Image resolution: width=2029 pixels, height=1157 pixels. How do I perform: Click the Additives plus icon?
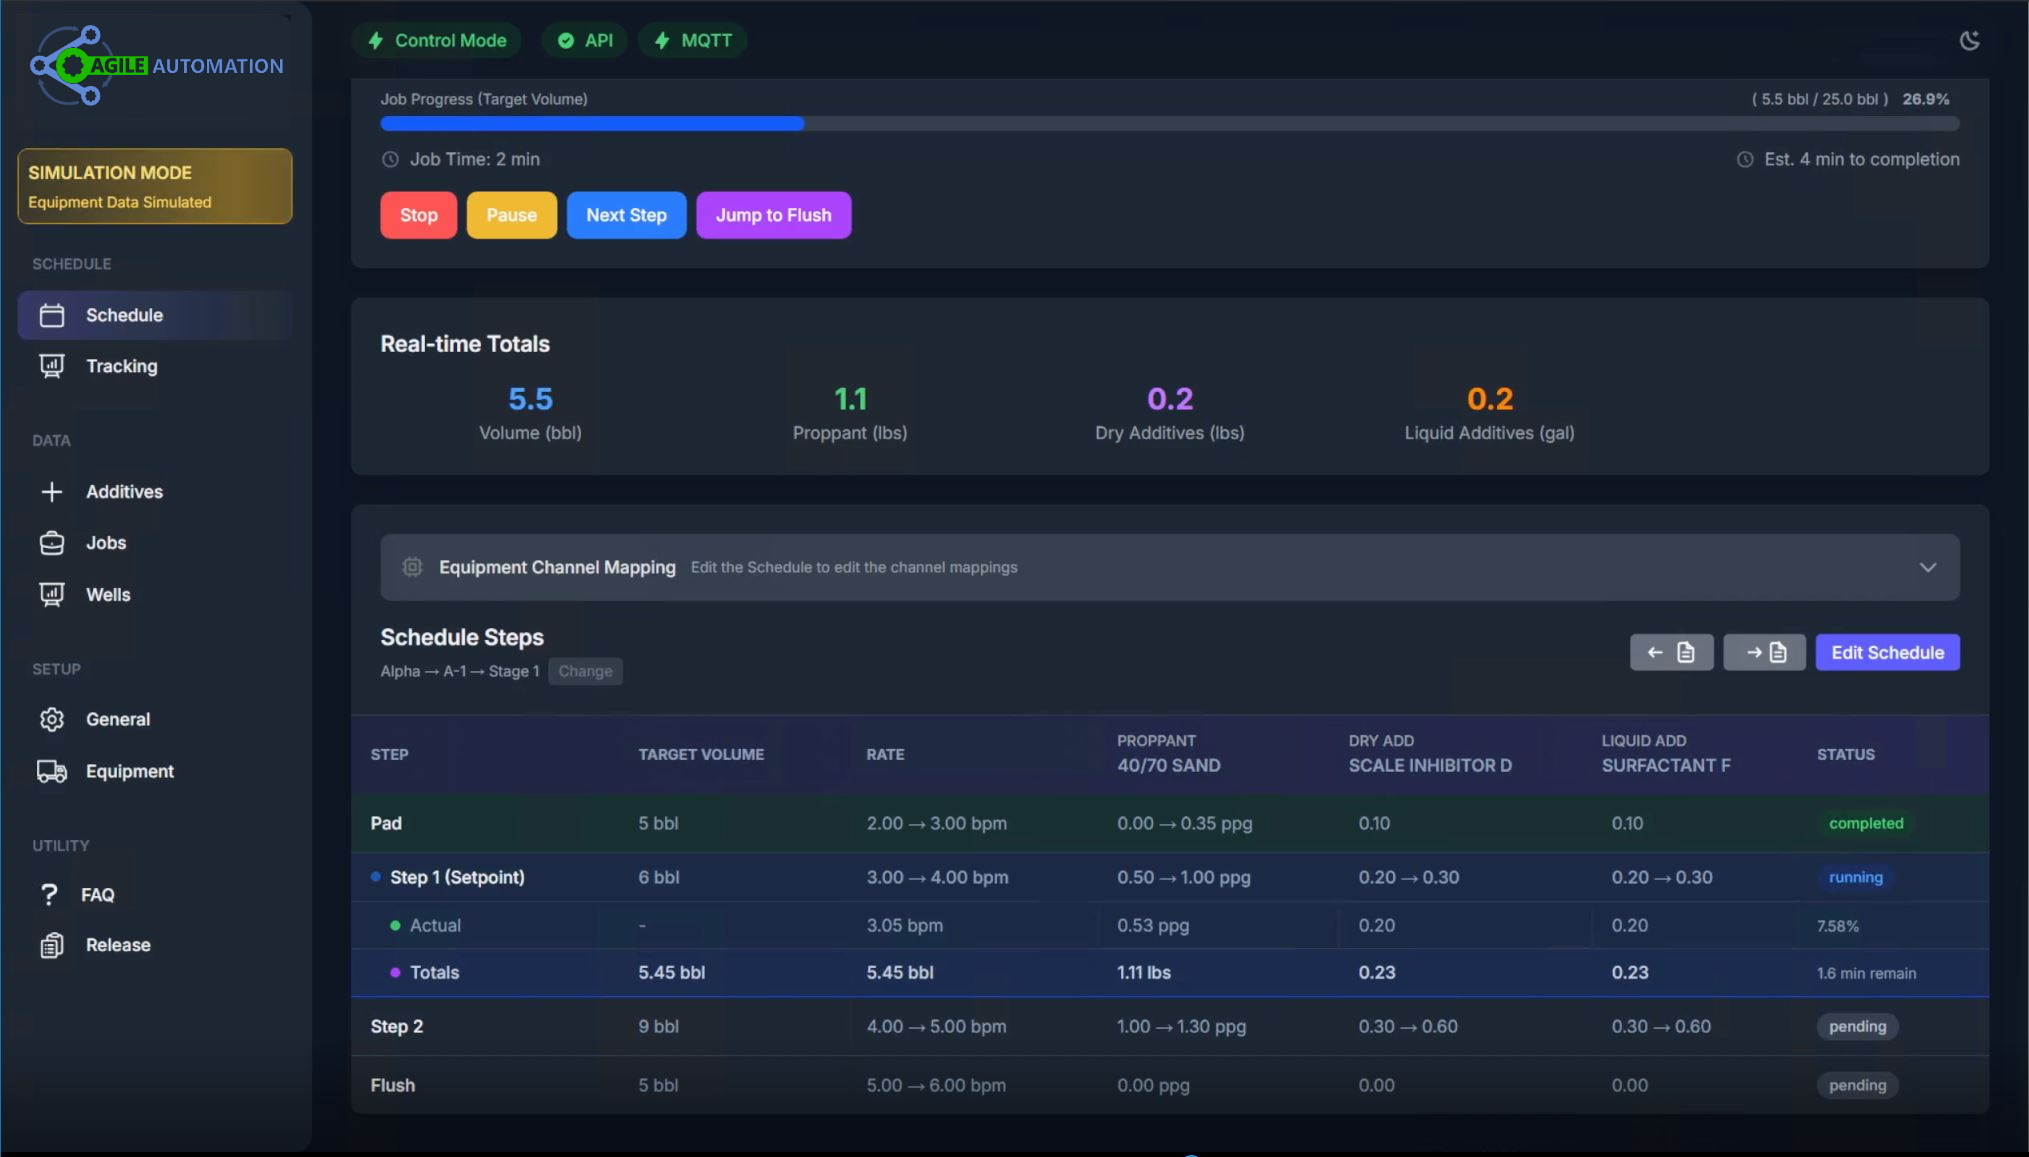point(51,491)
